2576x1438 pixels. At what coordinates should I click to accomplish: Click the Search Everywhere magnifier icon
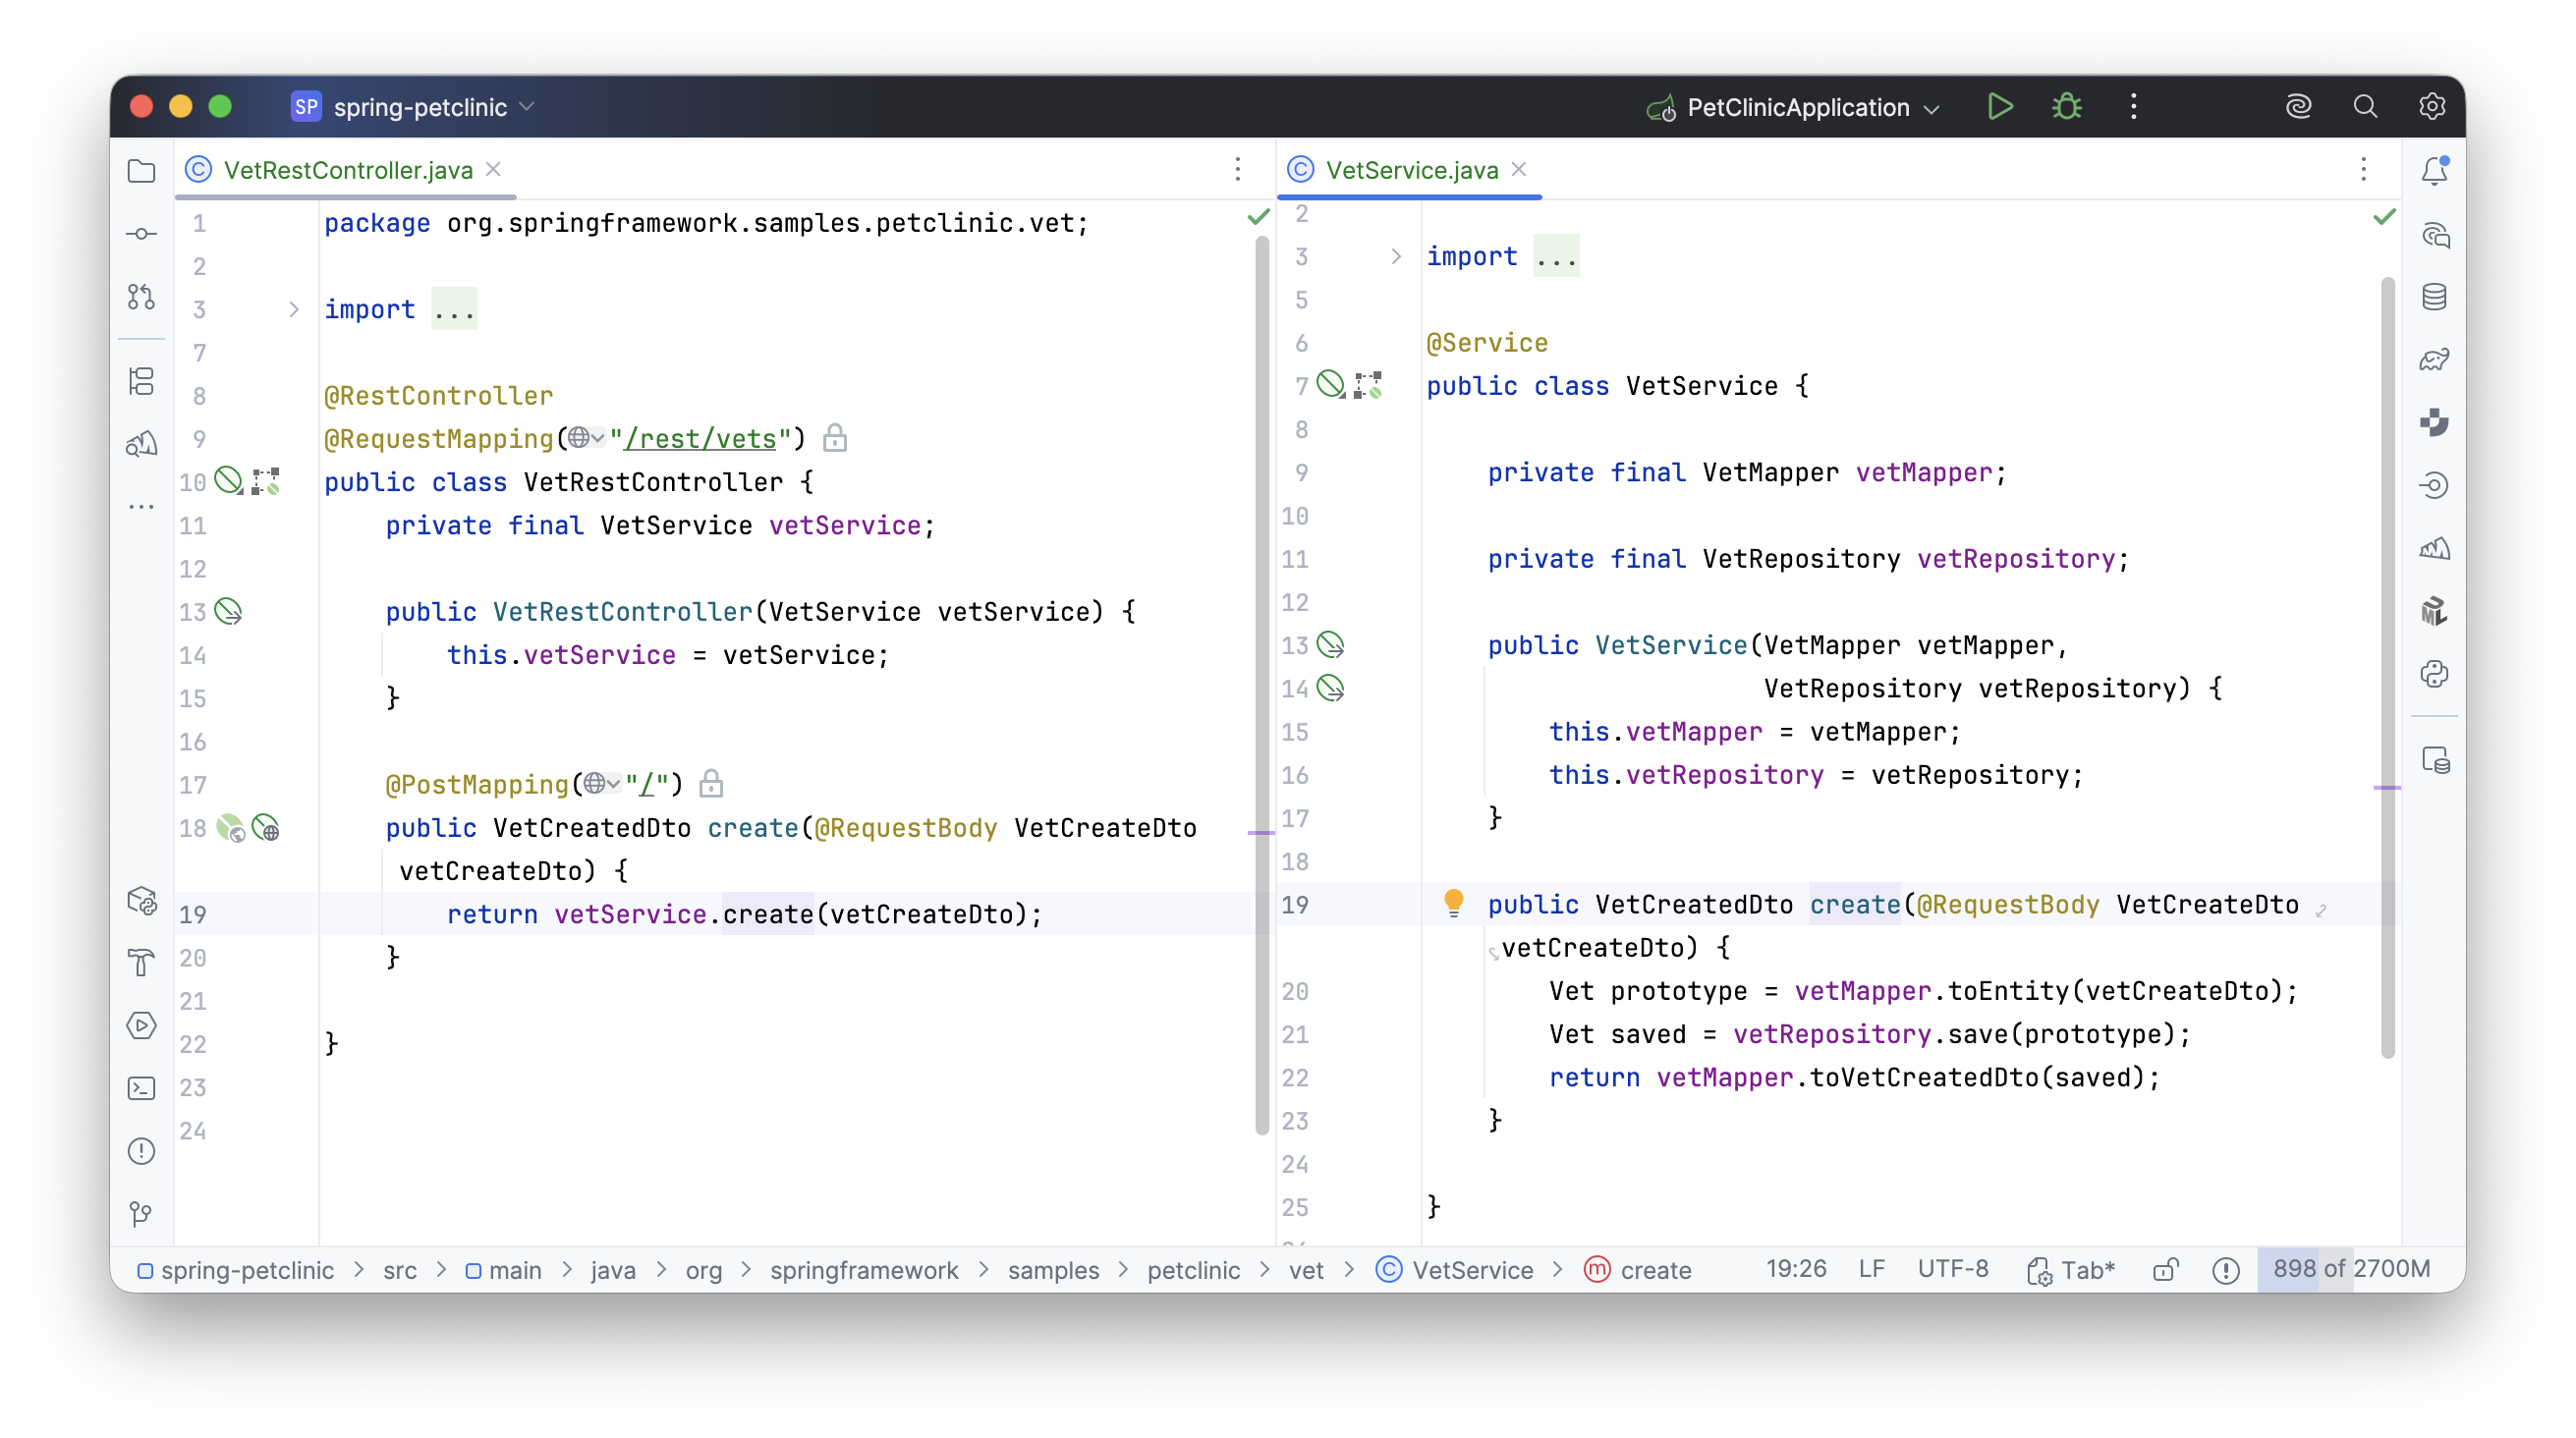[x=2365, y=107]
